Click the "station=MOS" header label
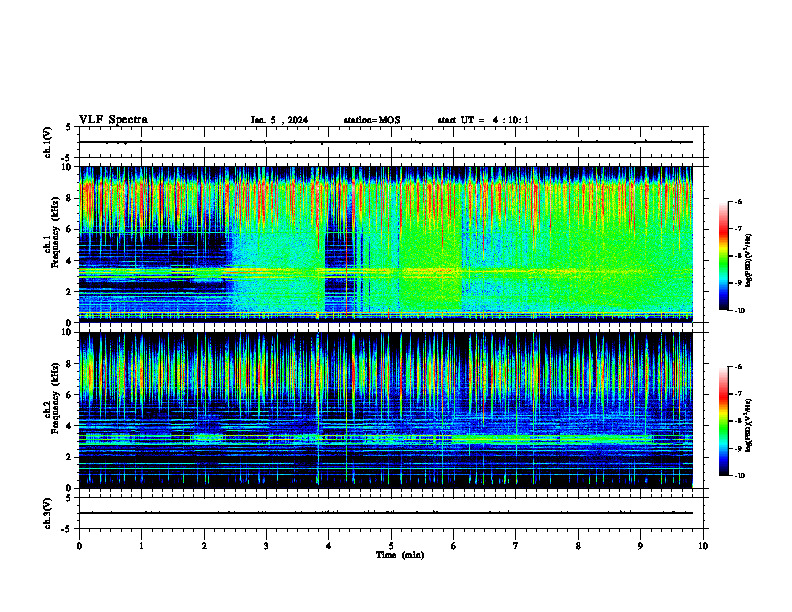Screen dimensions: 792x612 [x=372, y=120]
